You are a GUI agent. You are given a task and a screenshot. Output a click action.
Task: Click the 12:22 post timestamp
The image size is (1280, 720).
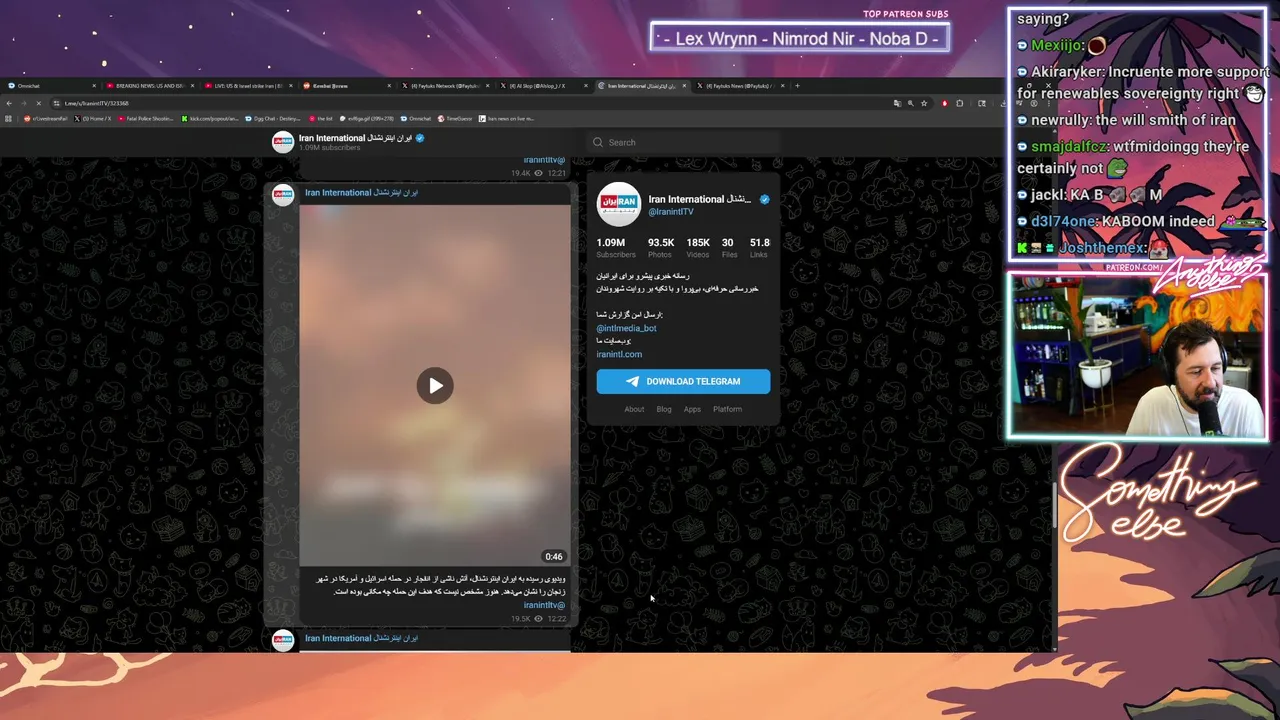pos(557,619)
